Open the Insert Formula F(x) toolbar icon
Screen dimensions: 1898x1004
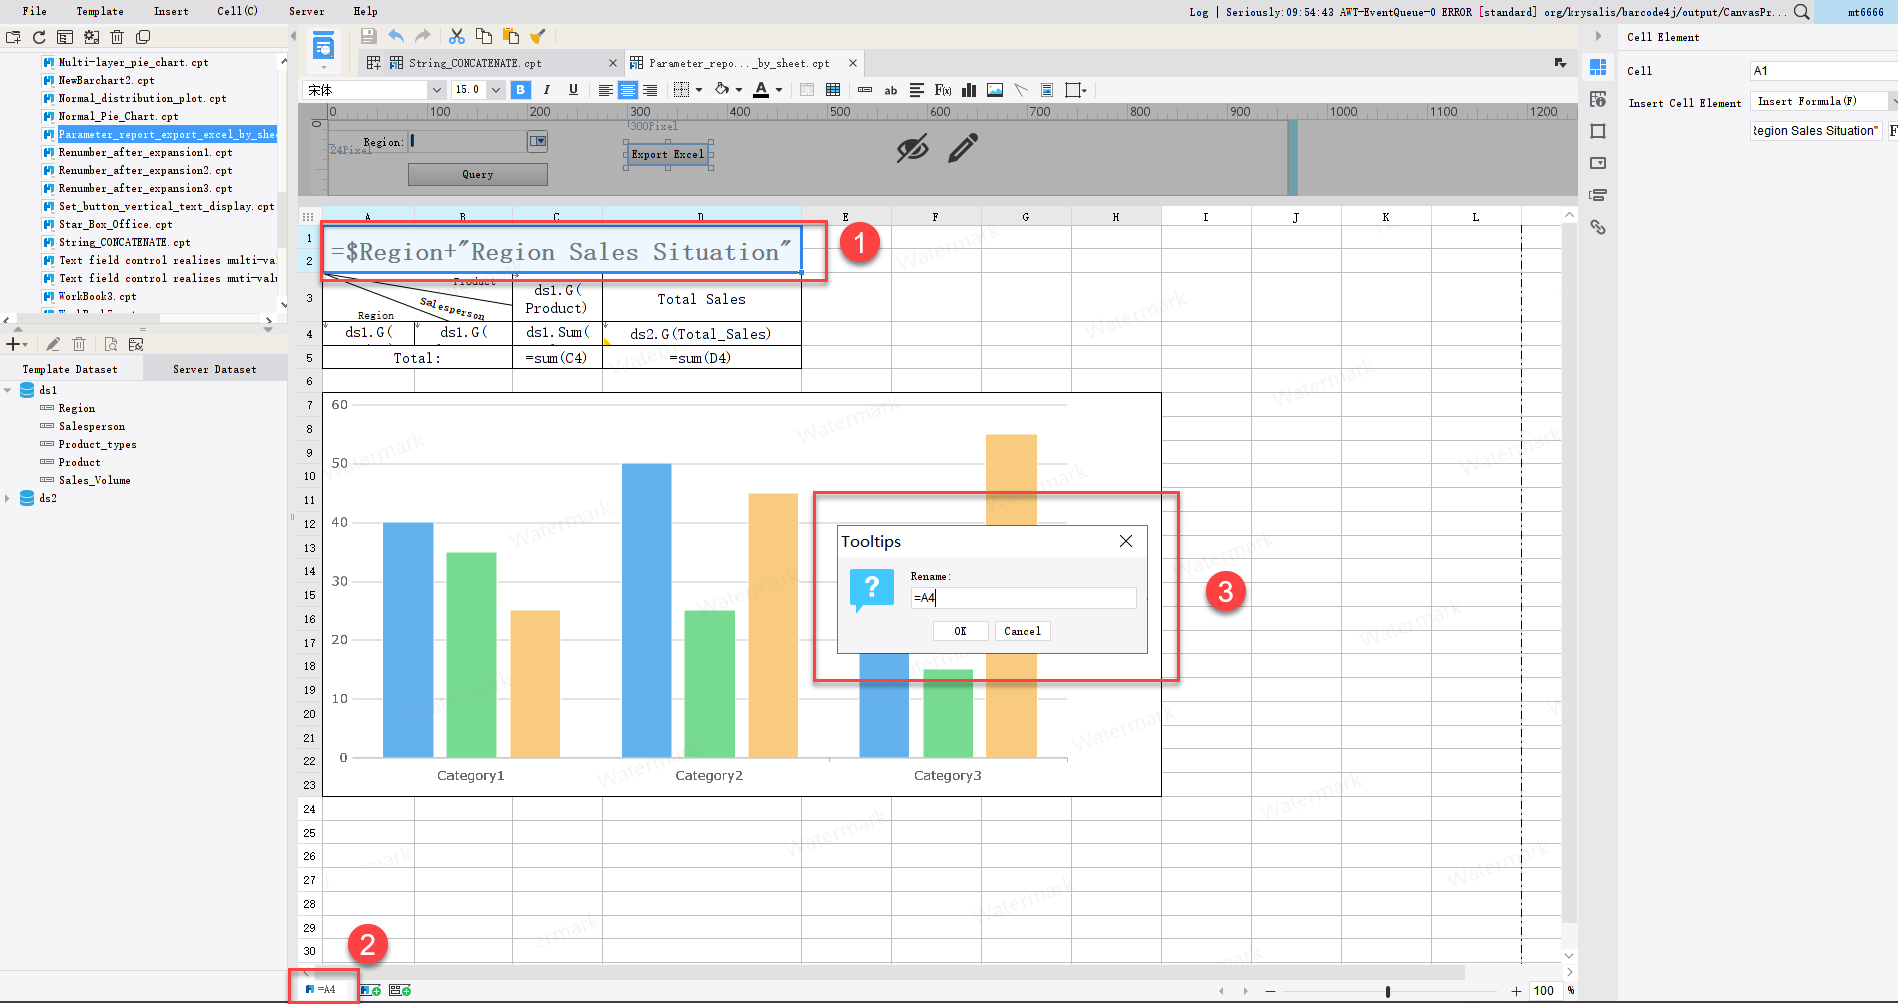941,89
